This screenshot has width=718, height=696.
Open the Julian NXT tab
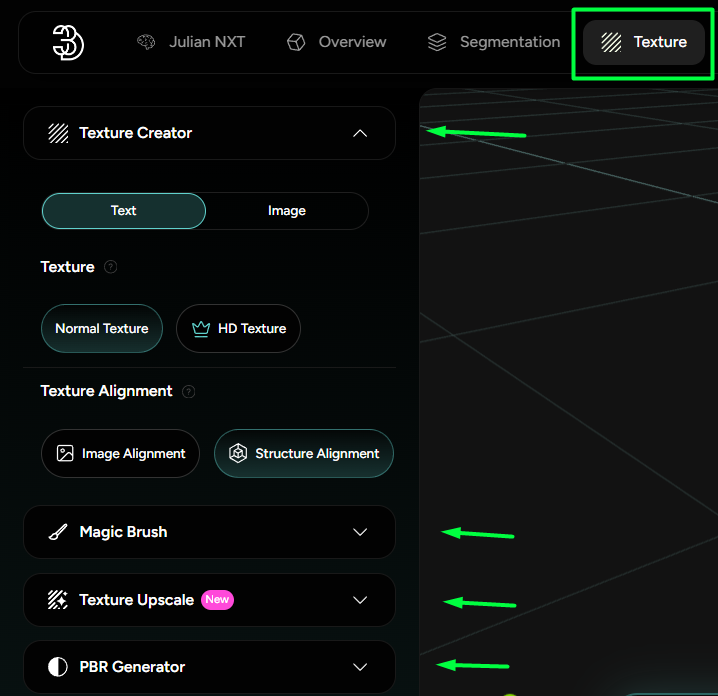point(191,42)
